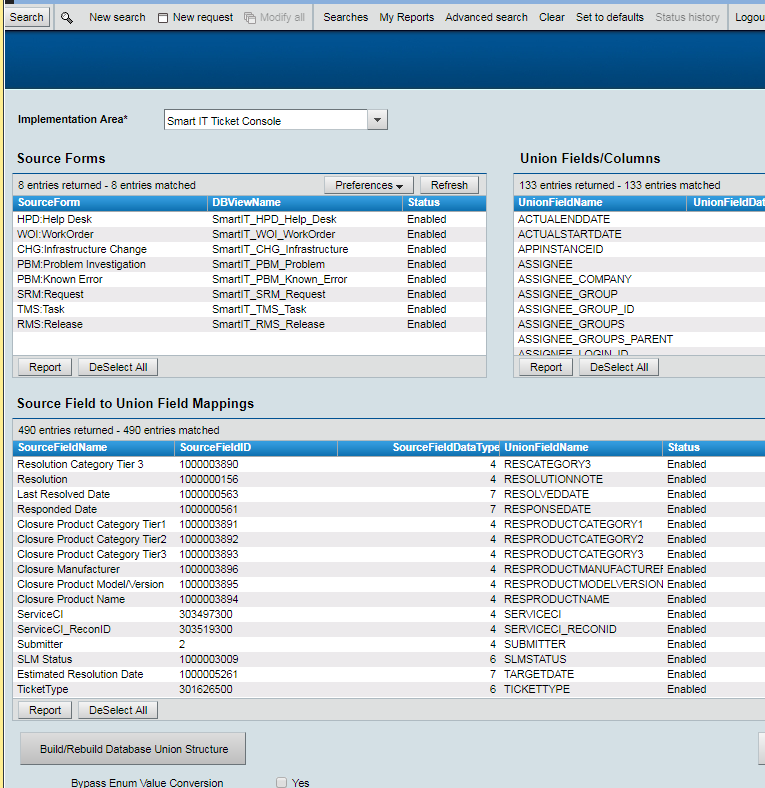Select CHG:Infrastructure Change row
This screenshot has width=765, height=788.
click(x=249, y=249)
